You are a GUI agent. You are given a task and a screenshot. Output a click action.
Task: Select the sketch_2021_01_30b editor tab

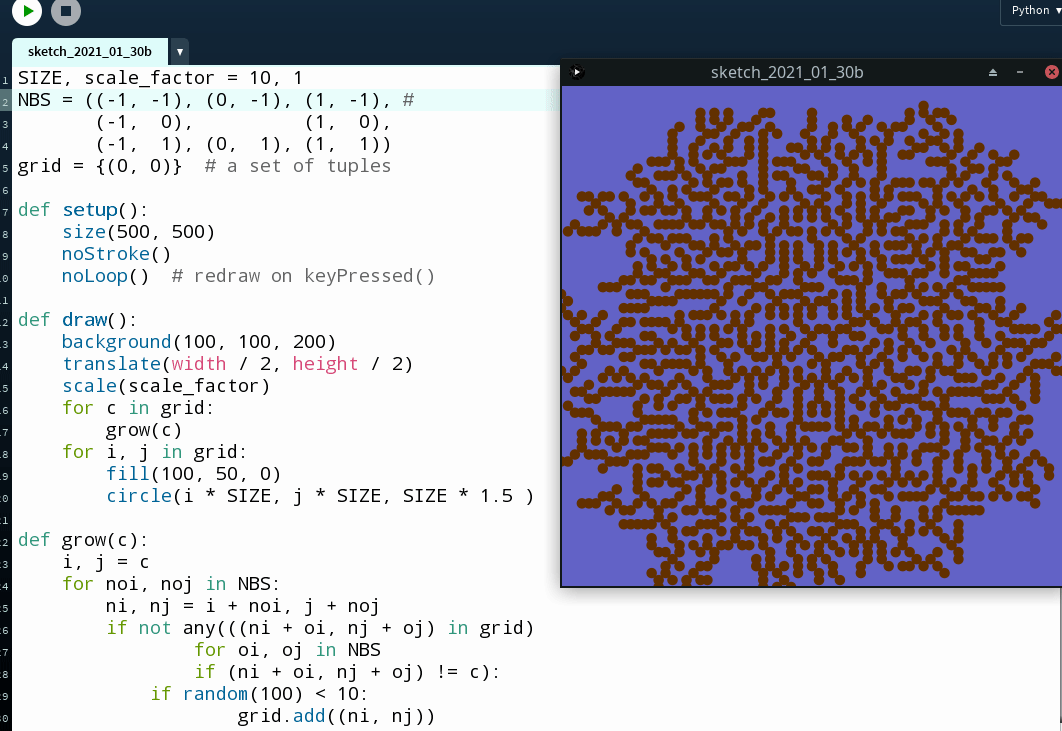tap(89, 51)
